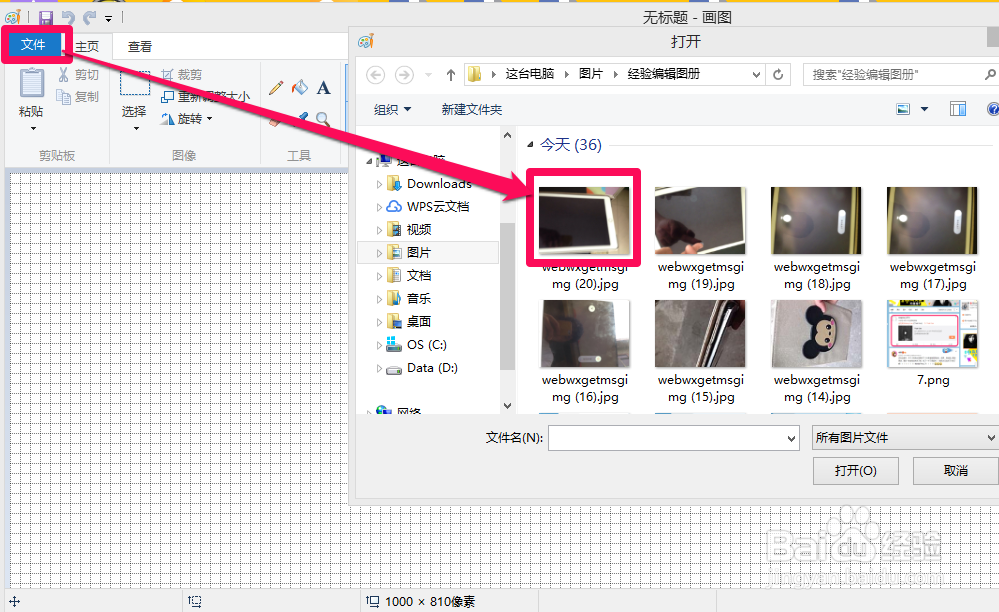Open the view options dropdown arrow
Image resolution: width=999 pixels, height=612 pixels.
coord(924,110)
